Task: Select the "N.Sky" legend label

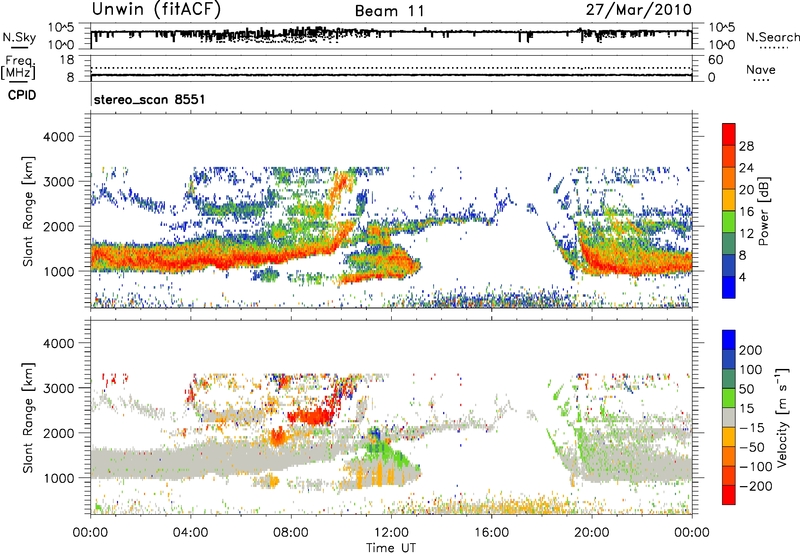Action: click(19, 37)
